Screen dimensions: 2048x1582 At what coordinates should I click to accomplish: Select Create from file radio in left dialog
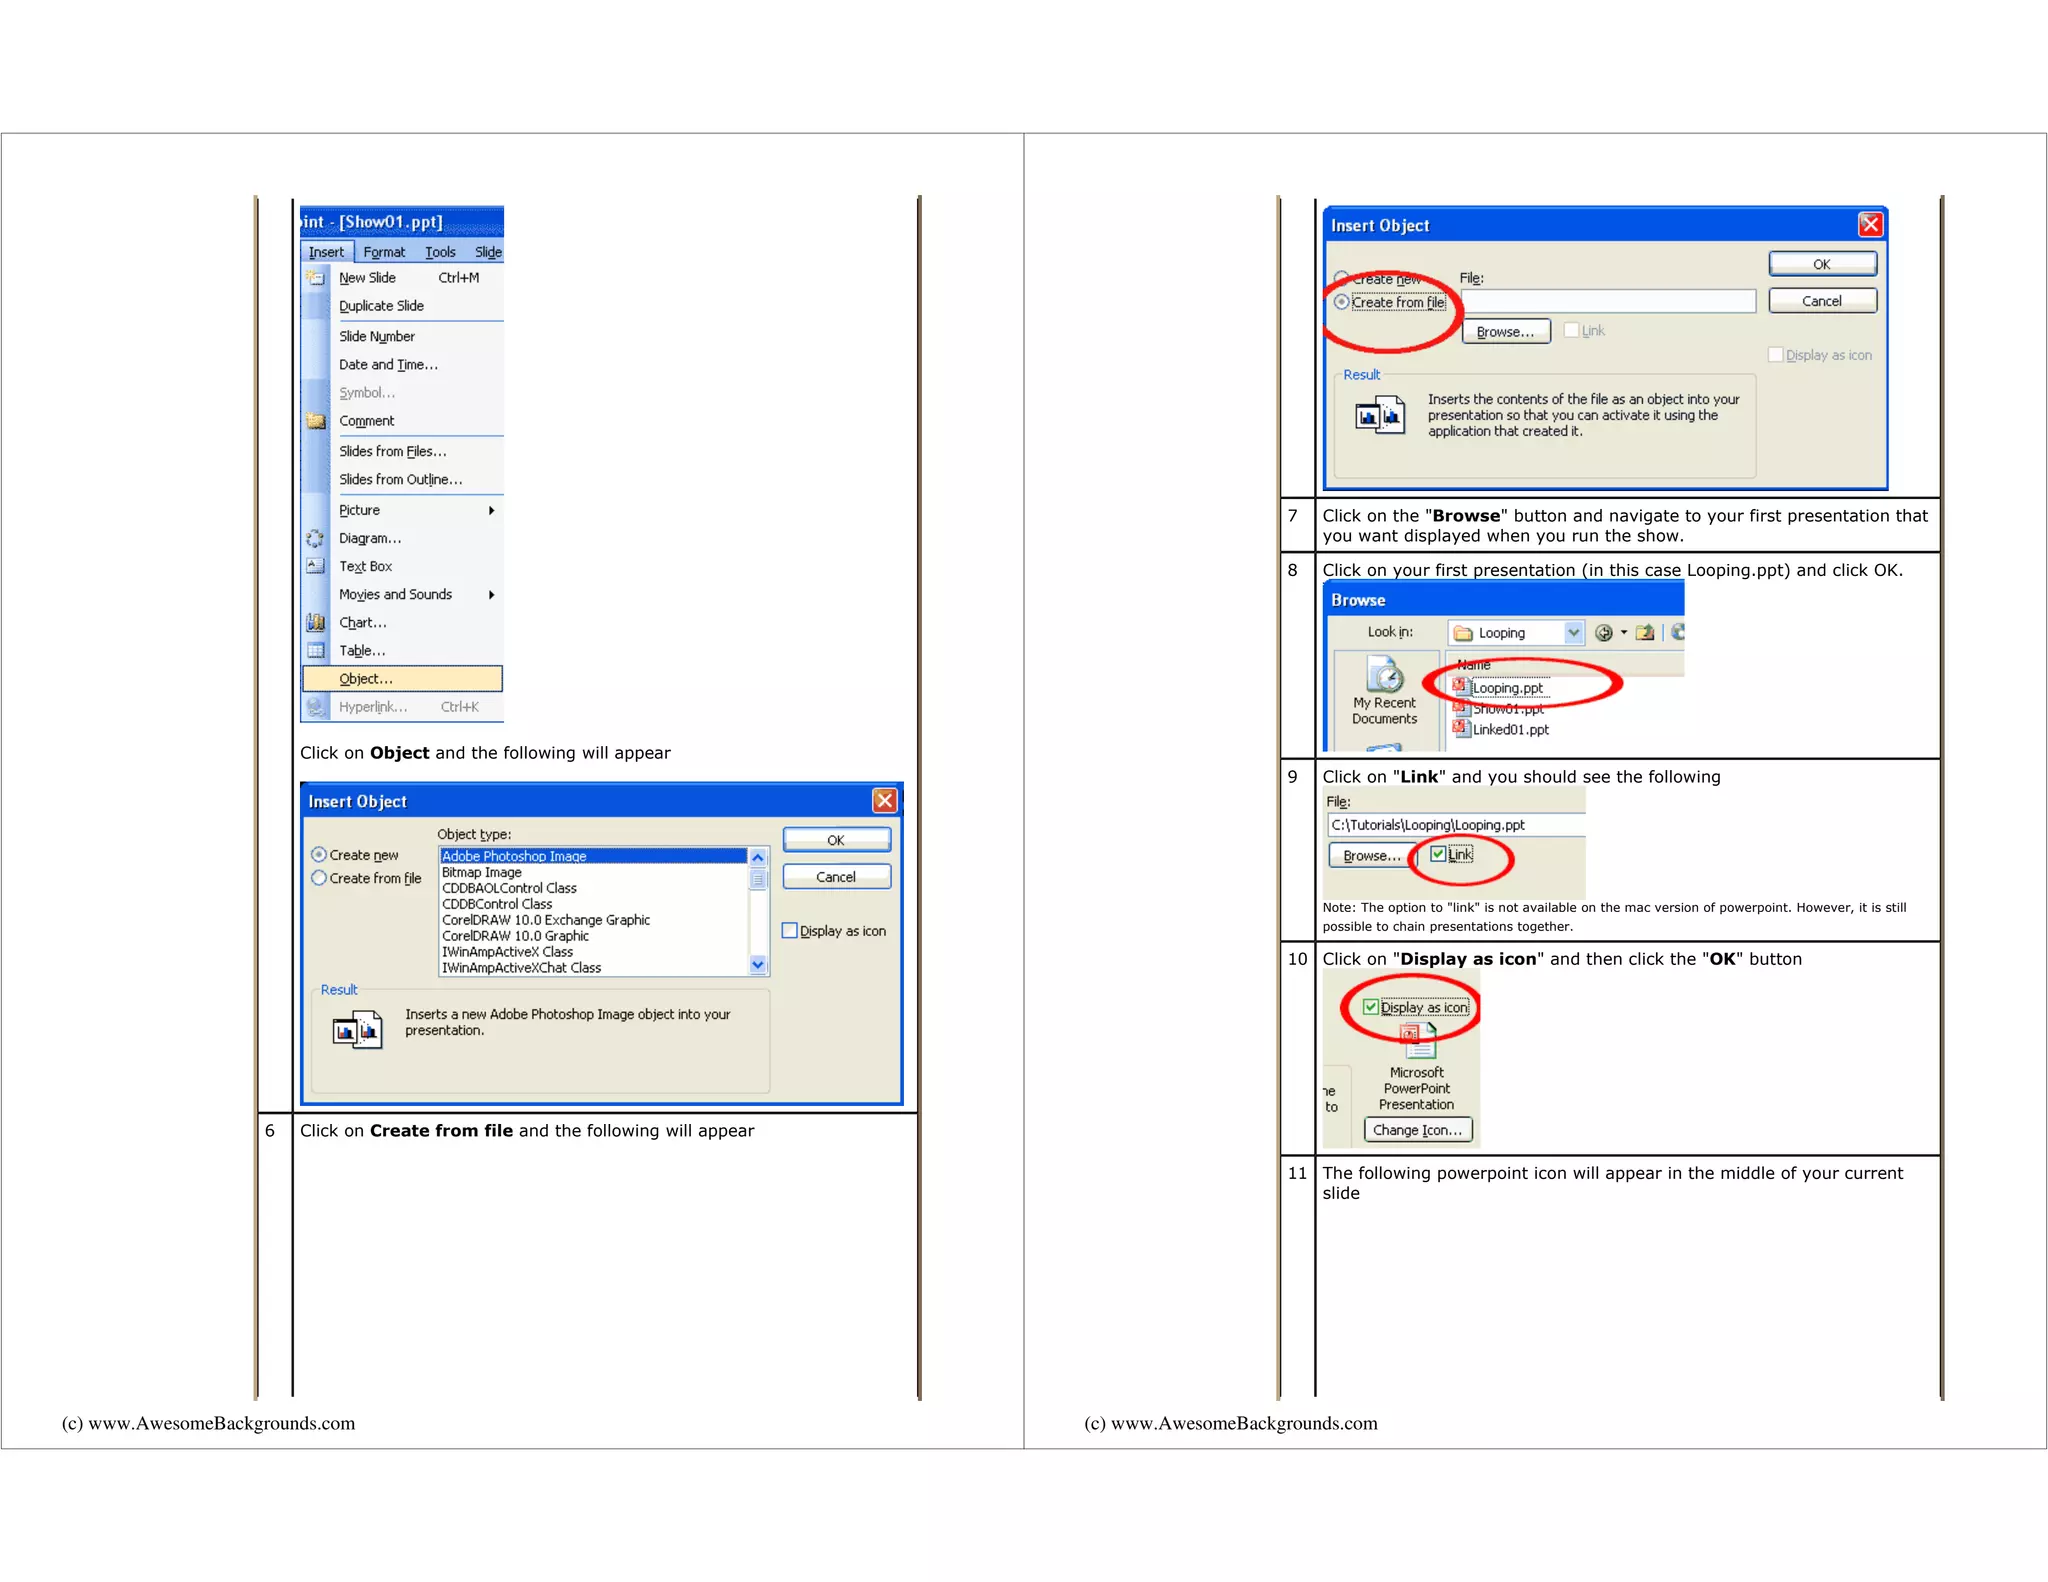pos(319,878)
